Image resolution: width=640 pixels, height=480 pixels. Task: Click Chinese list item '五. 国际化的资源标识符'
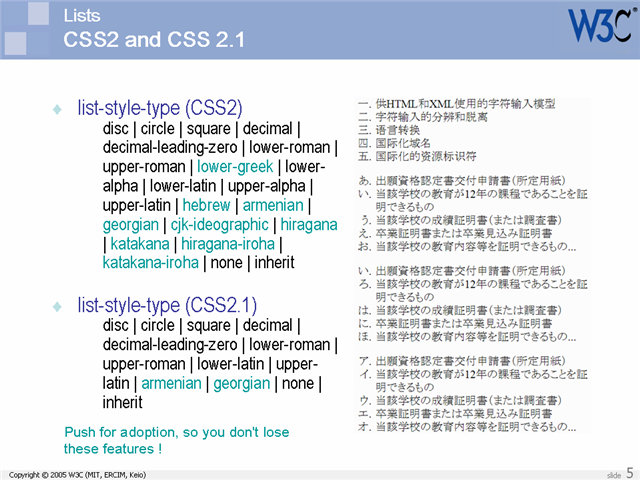[417, 156]
